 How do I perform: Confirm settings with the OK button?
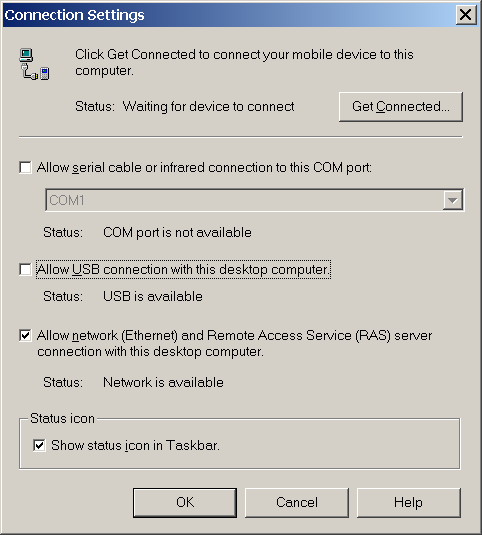point(185,503)
